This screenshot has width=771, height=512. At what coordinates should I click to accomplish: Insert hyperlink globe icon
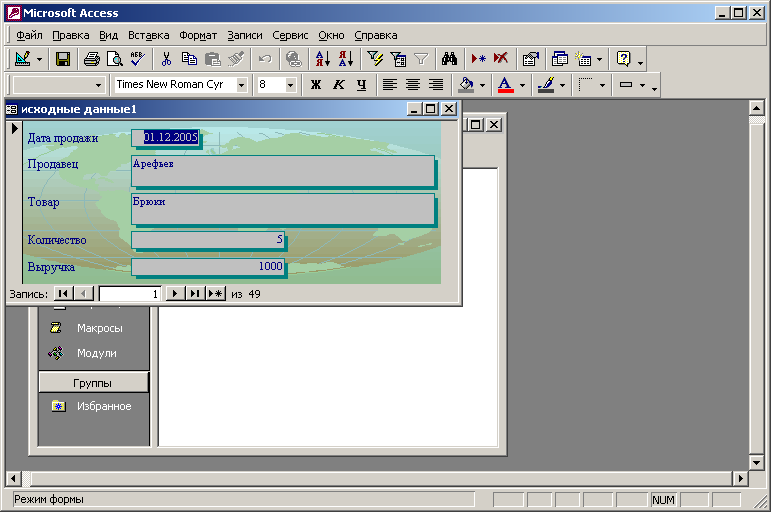click(294, 60)
